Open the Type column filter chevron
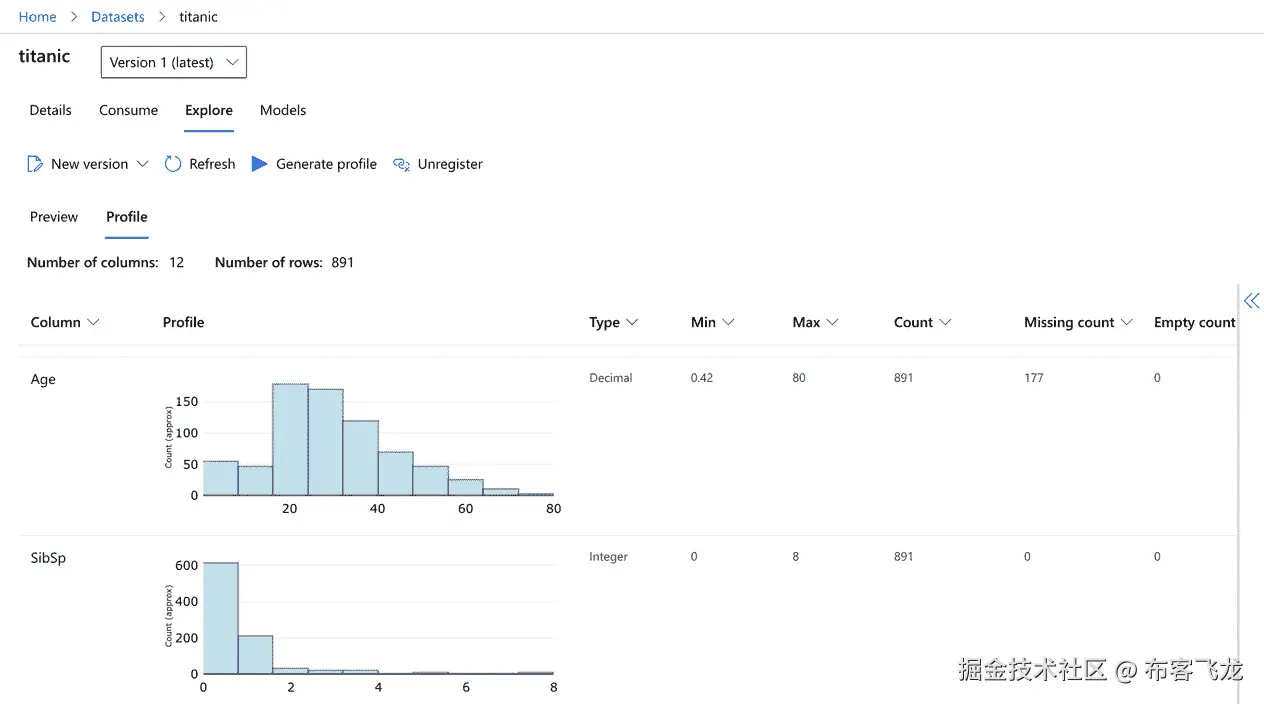This screenshot has width=1264, height=704. pyautogui.click(x=632, y=322)
